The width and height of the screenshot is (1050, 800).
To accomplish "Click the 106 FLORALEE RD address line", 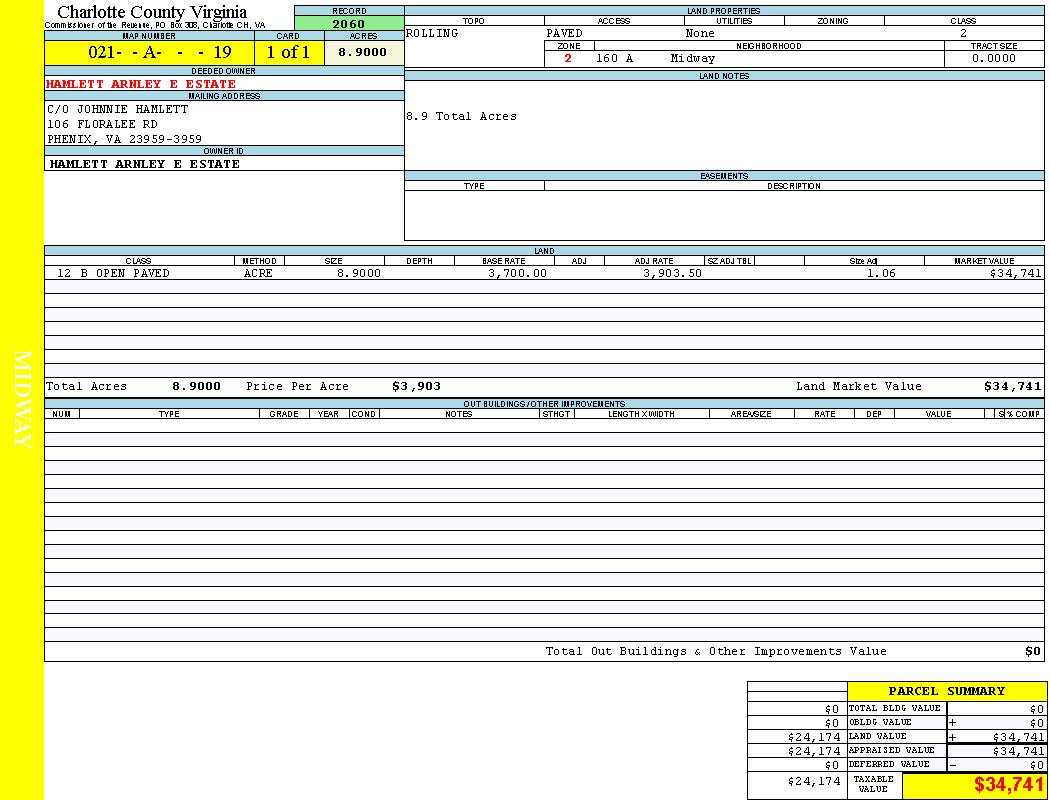I will [x=103, y=124].
